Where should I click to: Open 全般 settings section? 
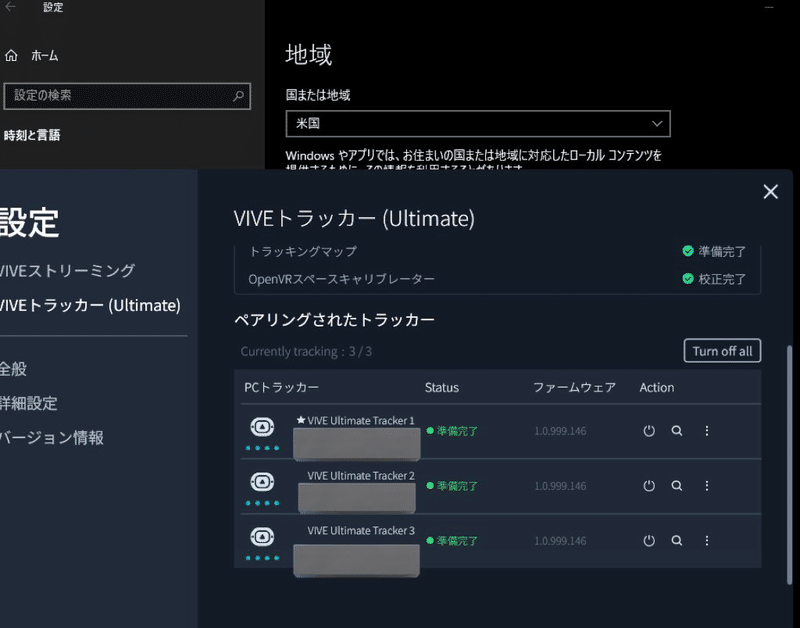[13, 369]
